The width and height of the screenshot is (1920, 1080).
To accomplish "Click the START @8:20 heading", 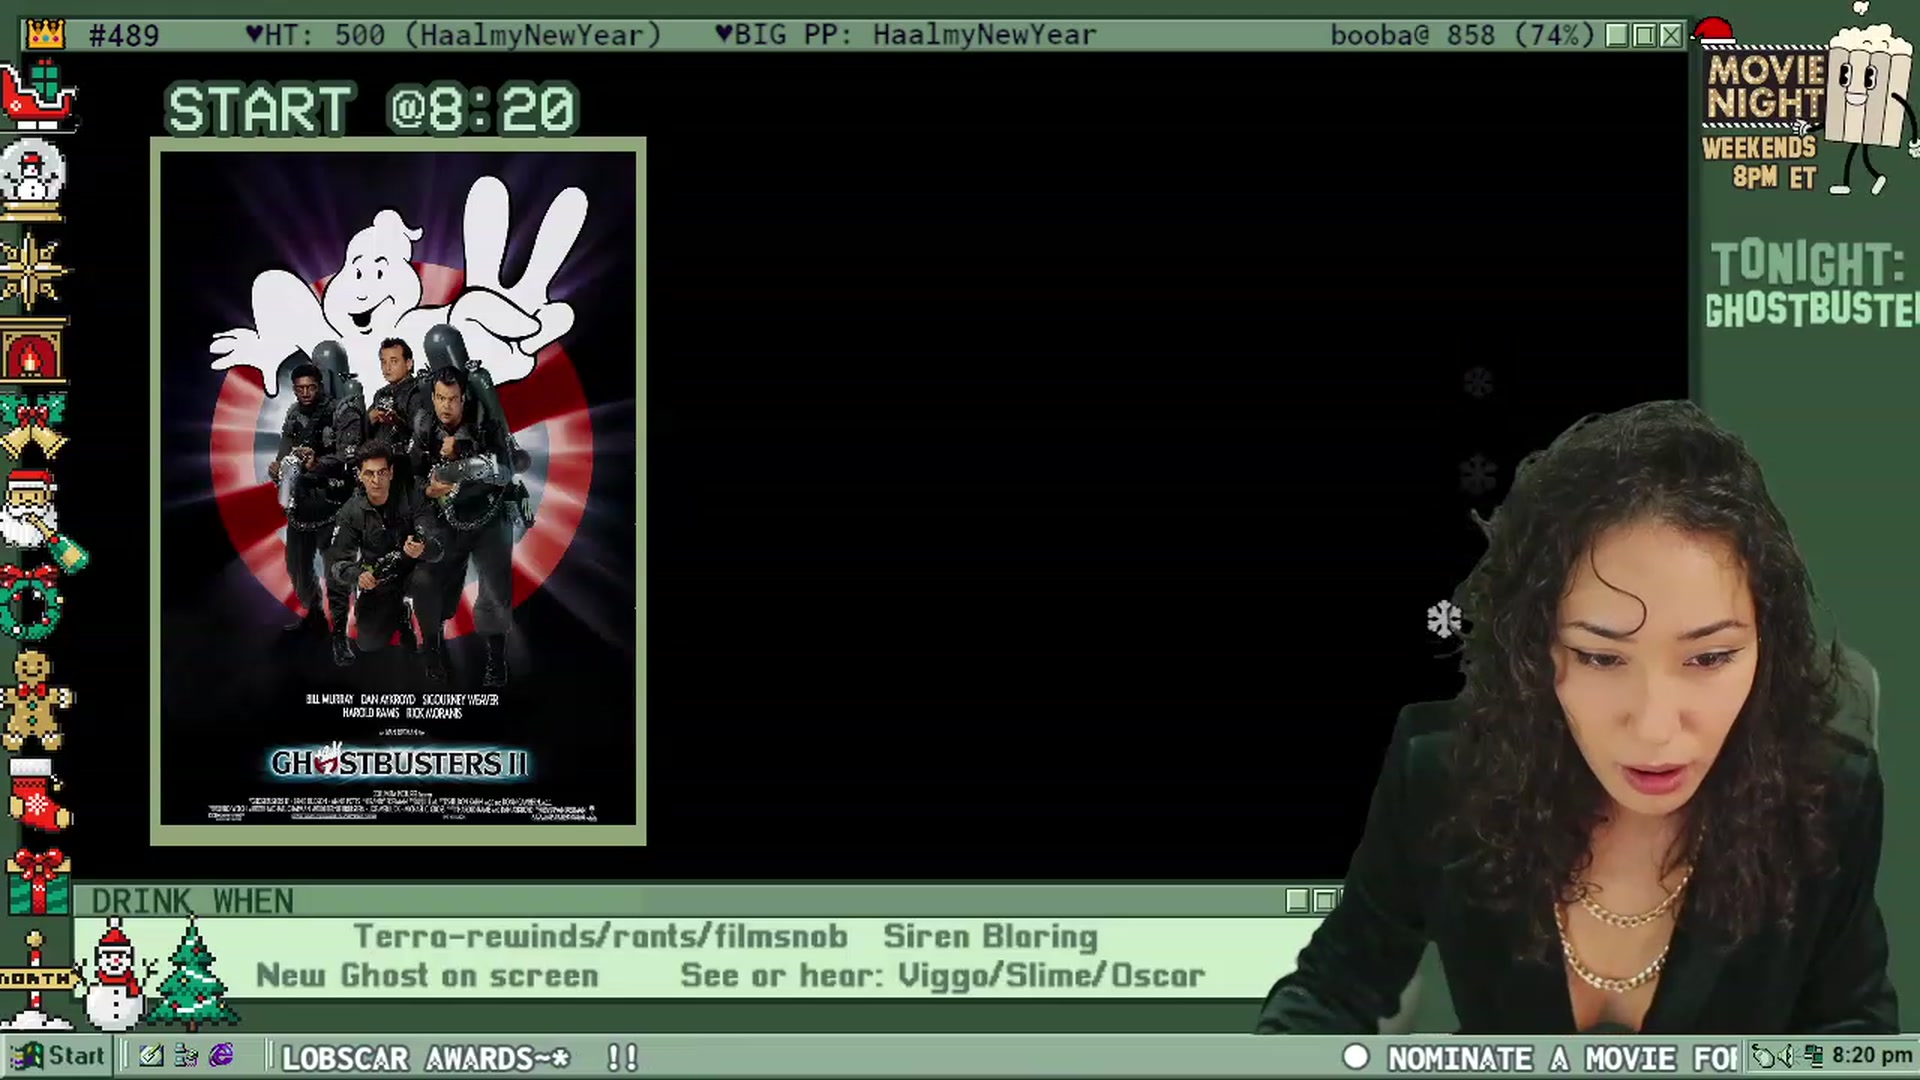I will pos(371,109).
